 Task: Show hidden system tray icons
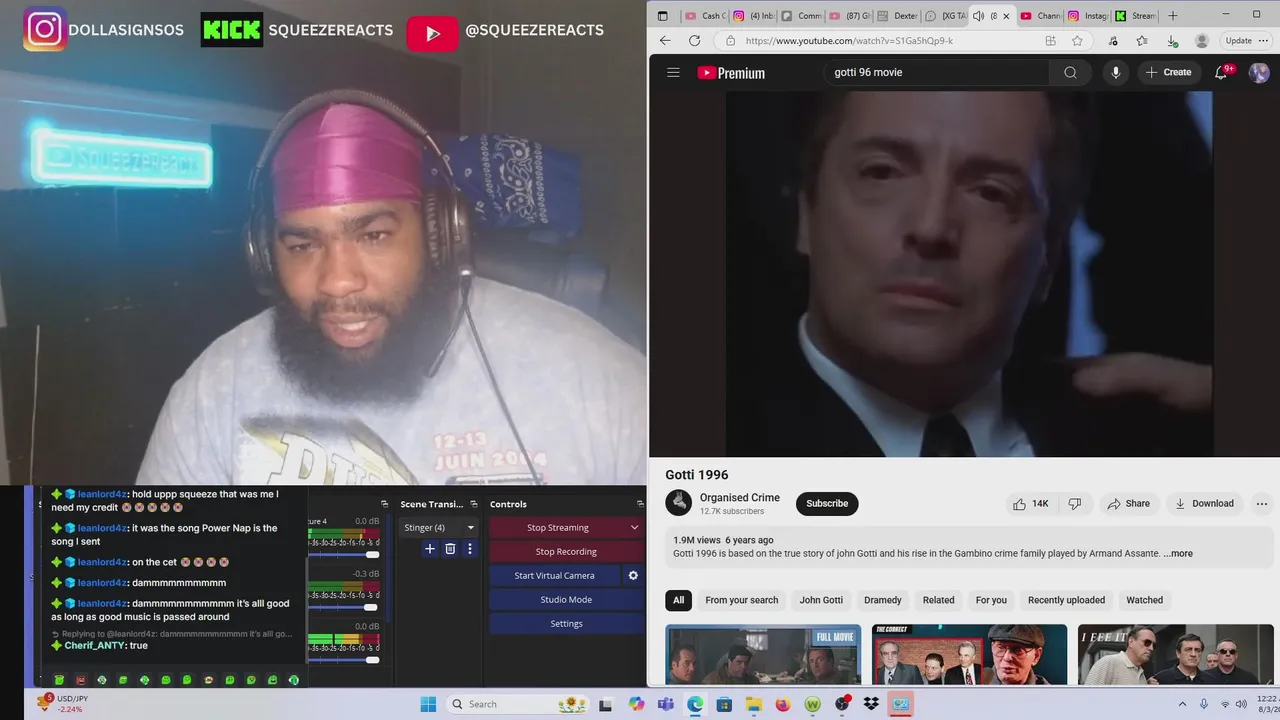1182,704
